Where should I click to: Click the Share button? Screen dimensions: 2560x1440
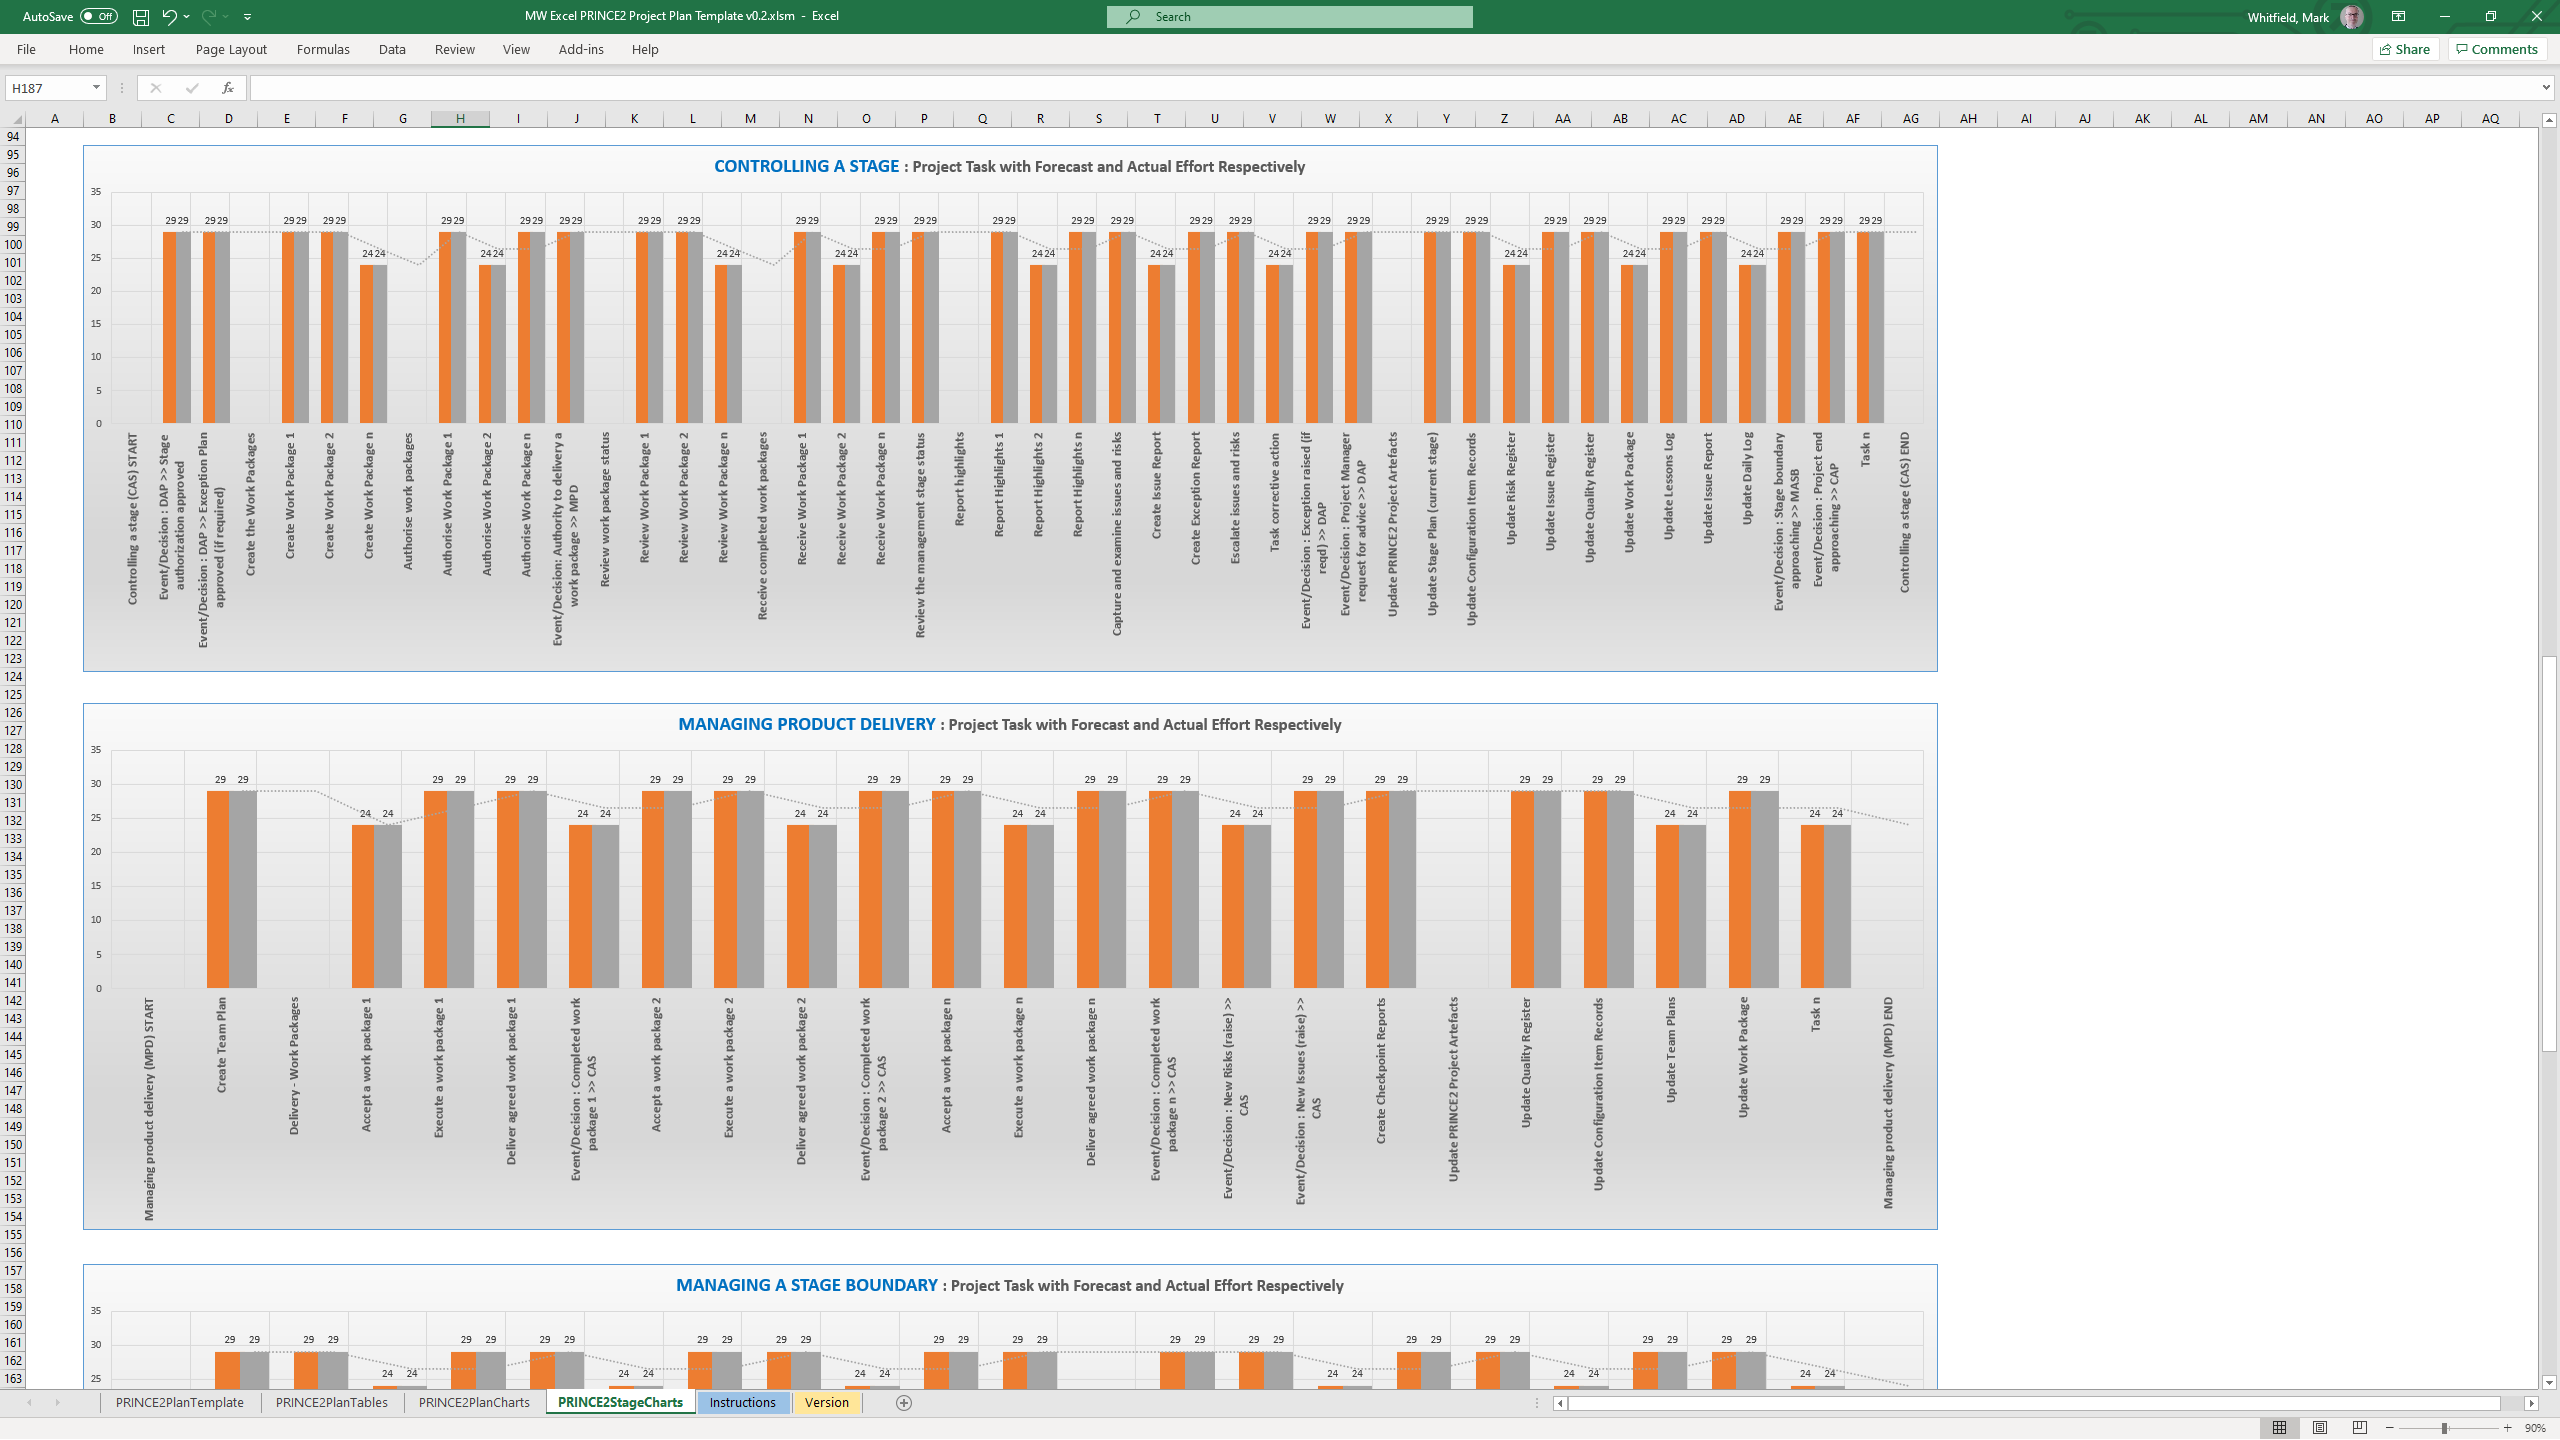click(x=2405, y=49)
